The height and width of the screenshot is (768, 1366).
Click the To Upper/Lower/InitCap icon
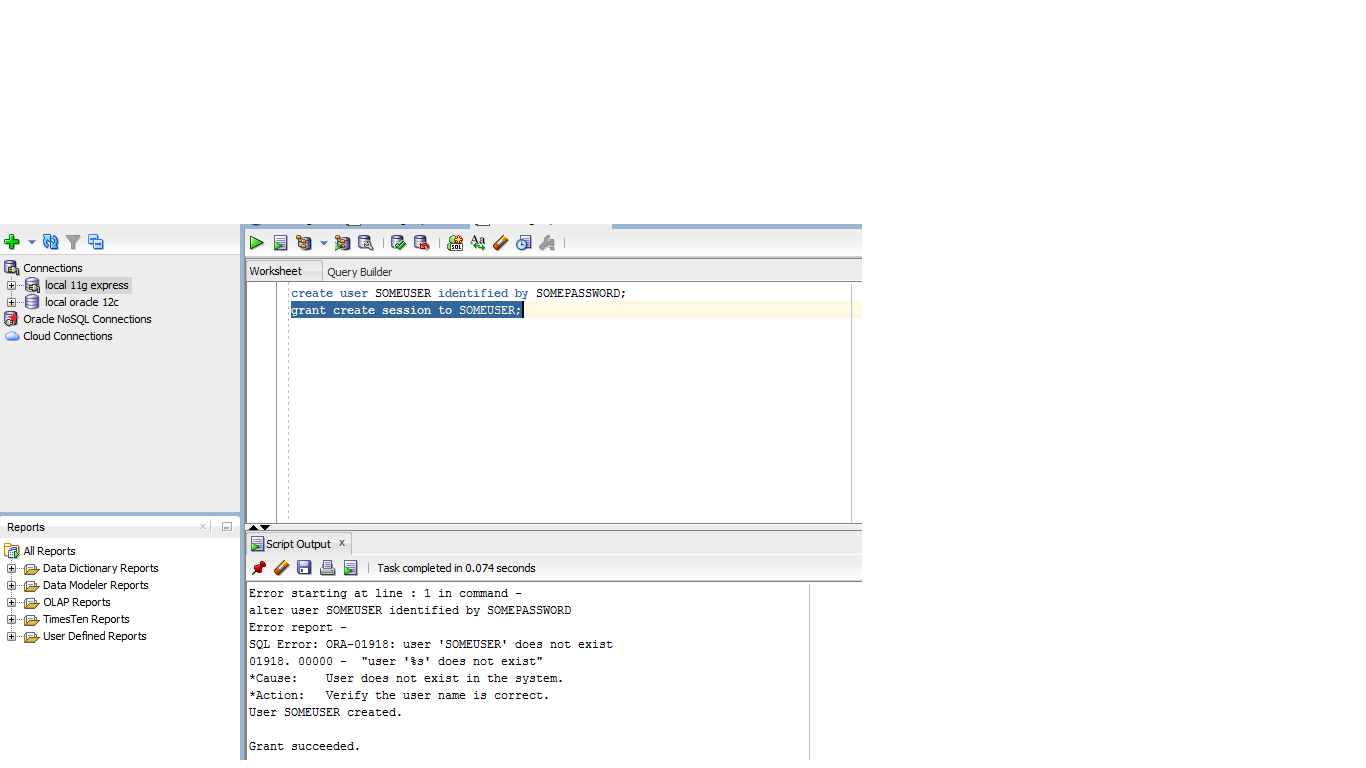478,242
